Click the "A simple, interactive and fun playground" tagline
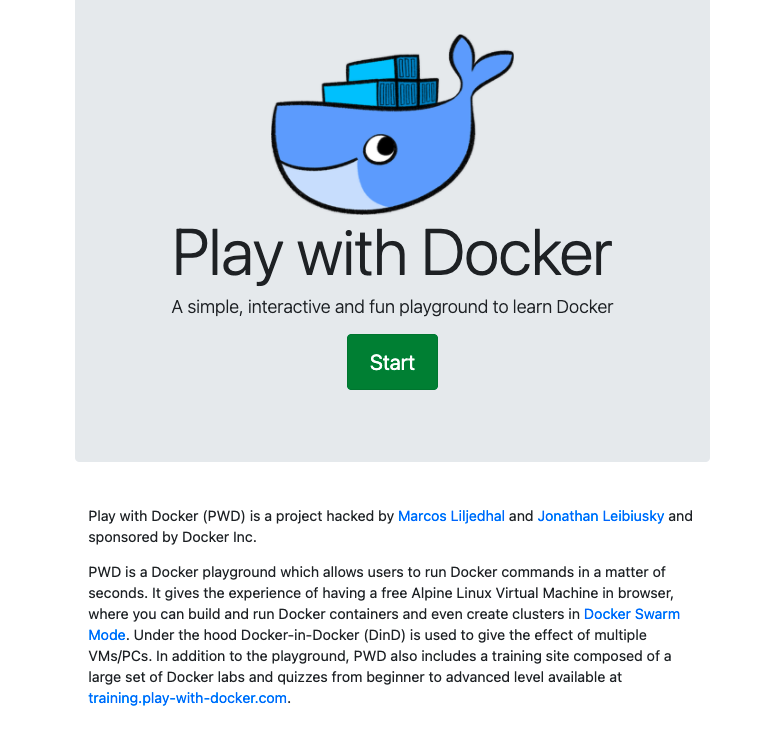The image size is (778, 729). tap(392, 307)
